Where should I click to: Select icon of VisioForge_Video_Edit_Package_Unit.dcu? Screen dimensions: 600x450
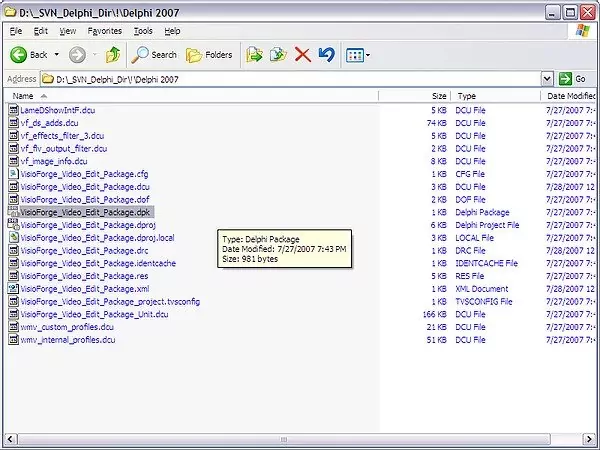point(13,314)
